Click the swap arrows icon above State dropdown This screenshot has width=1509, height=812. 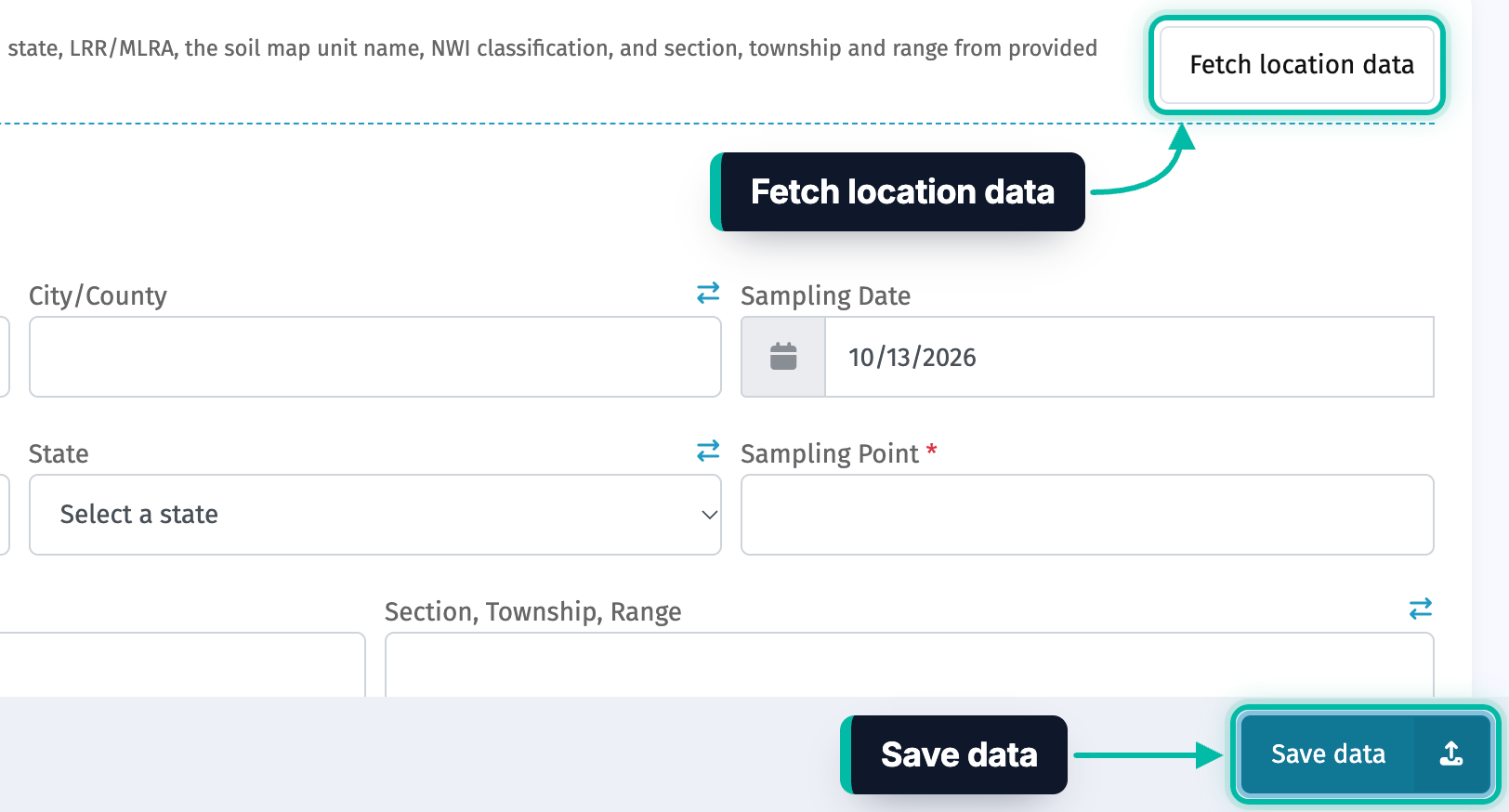[x=708, y=451]
